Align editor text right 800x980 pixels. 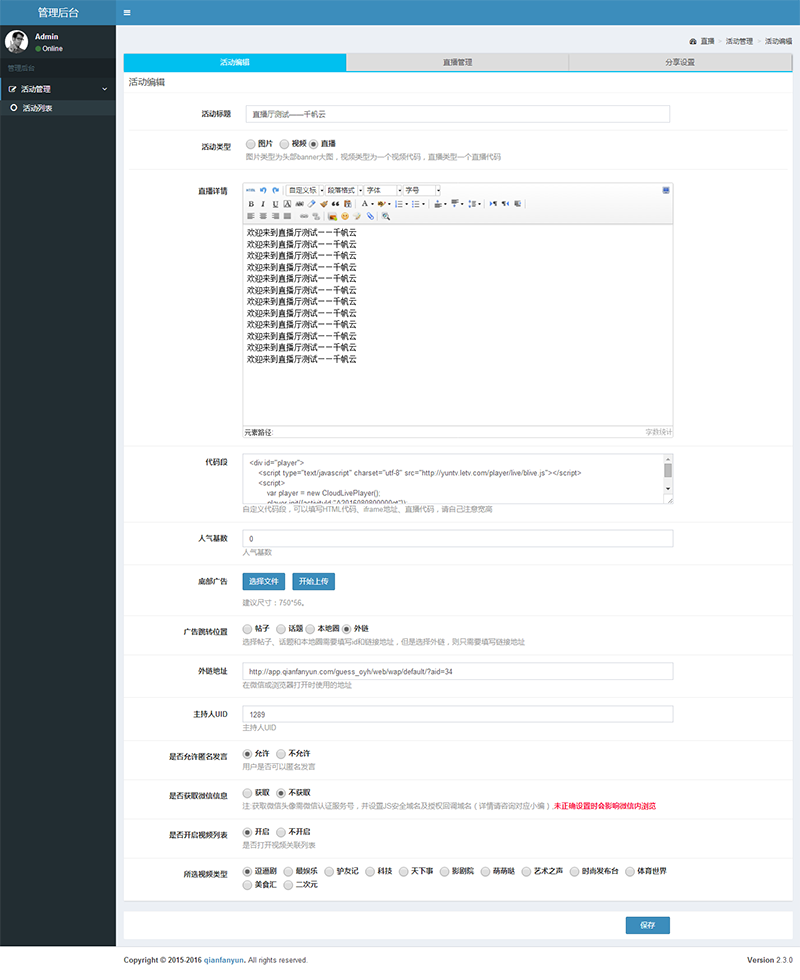pyautogui.click(x=276, y=216)
